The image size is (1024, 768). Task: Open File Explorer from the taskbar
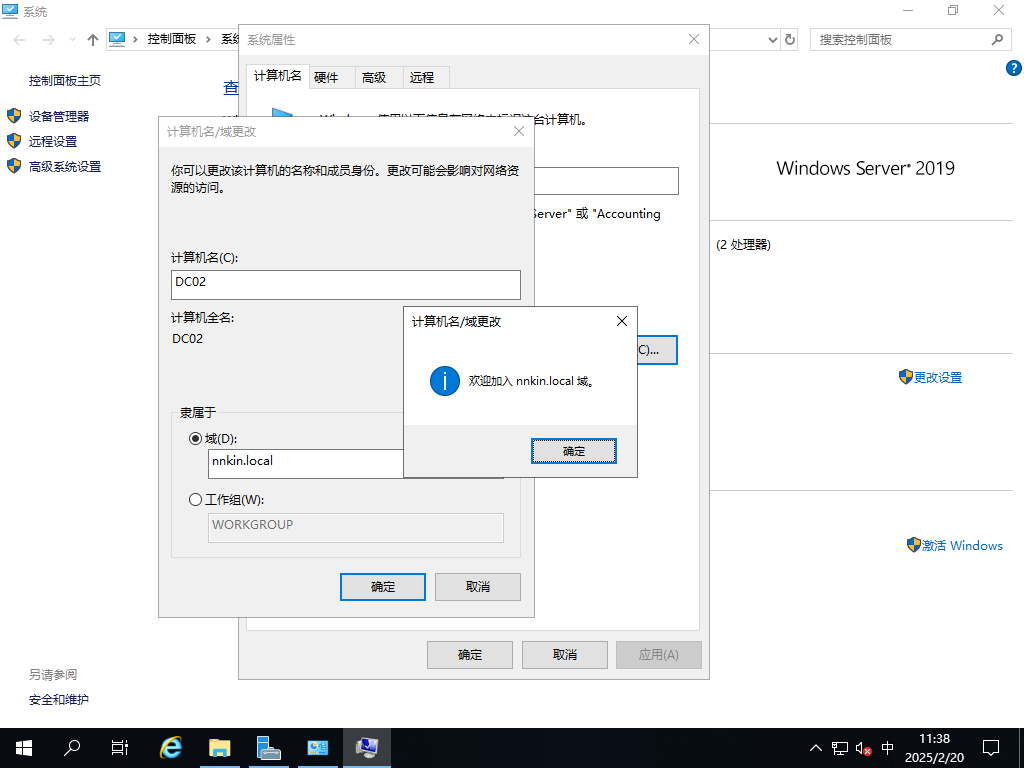coord(220,748)
